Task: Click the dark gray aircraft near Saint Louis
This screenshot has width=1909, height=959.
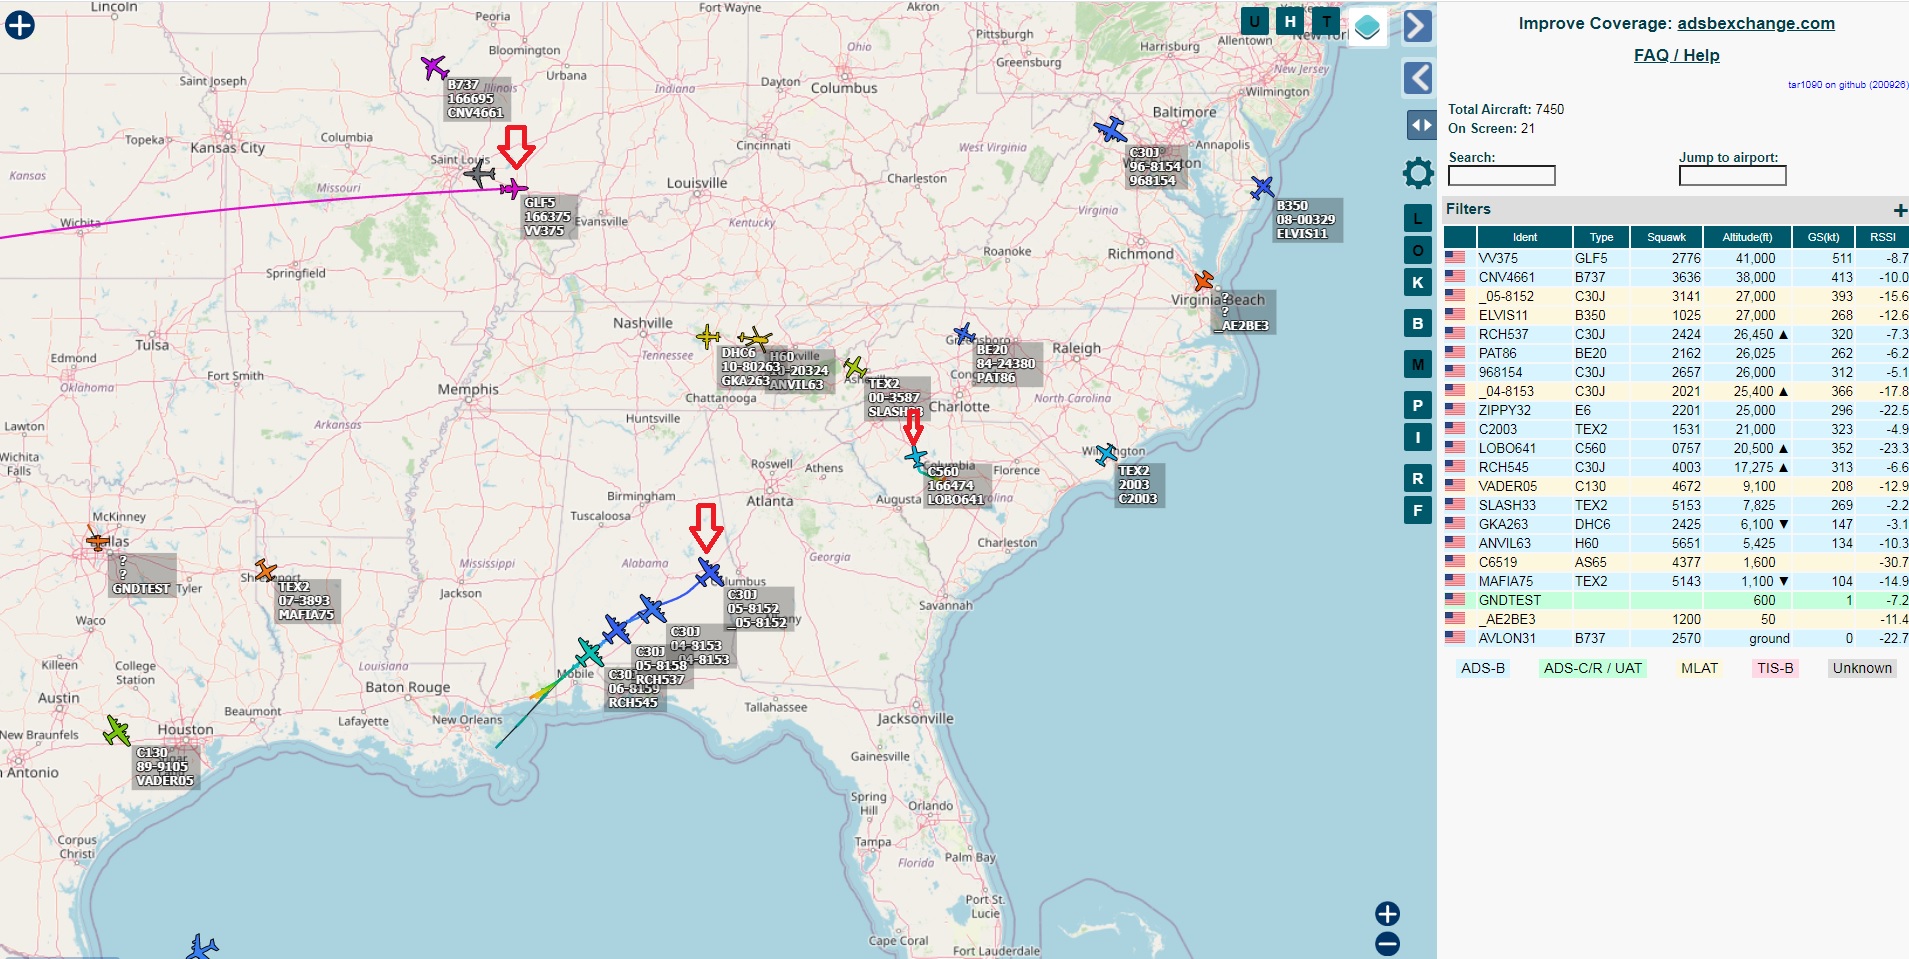Action: tap(480, 173)
